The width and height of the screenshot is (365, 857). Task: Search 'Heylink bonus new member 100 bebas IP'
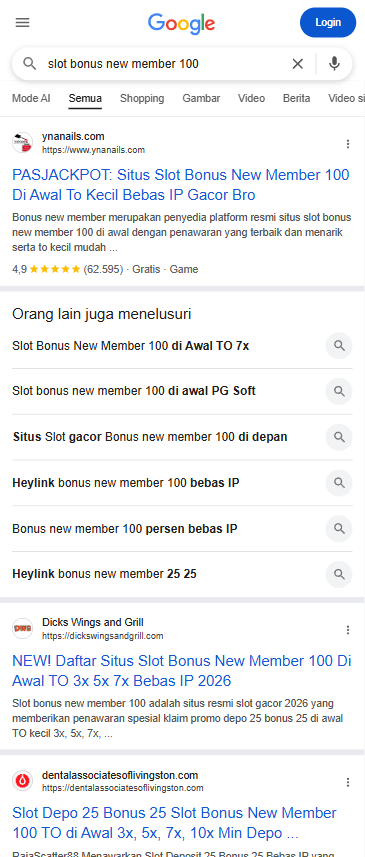click(126, 483)
